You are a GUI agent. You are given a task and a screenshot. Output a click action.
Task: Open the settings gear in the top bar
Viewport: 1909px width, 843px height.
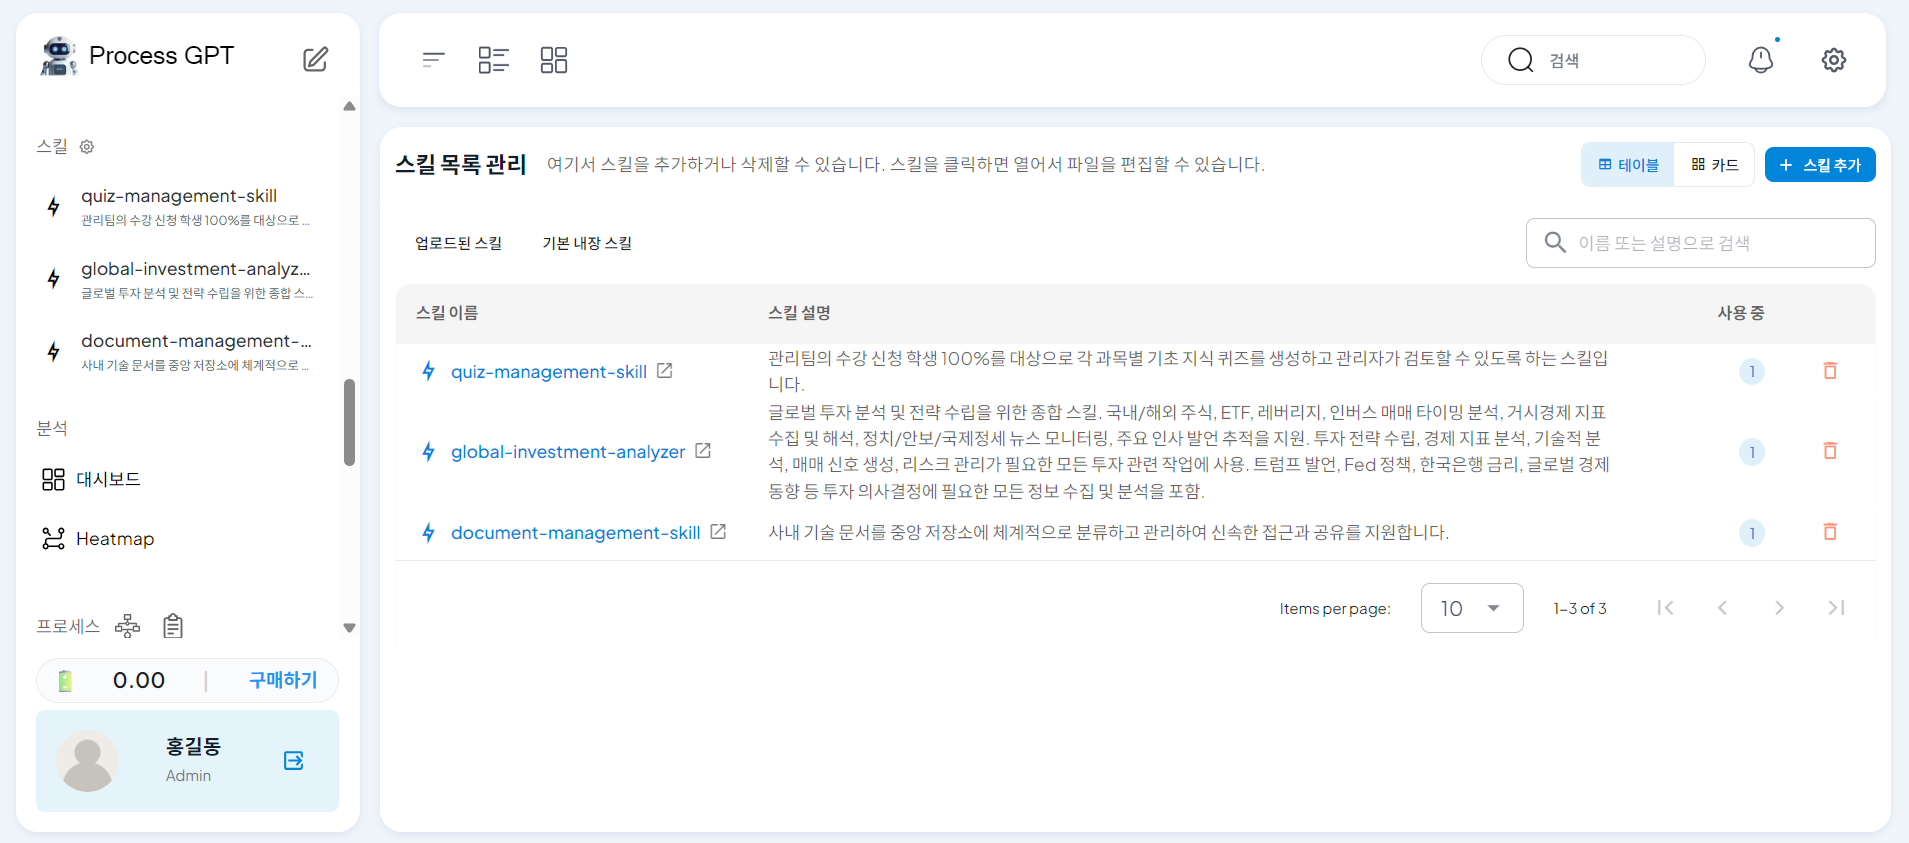tap(1834, 60)
